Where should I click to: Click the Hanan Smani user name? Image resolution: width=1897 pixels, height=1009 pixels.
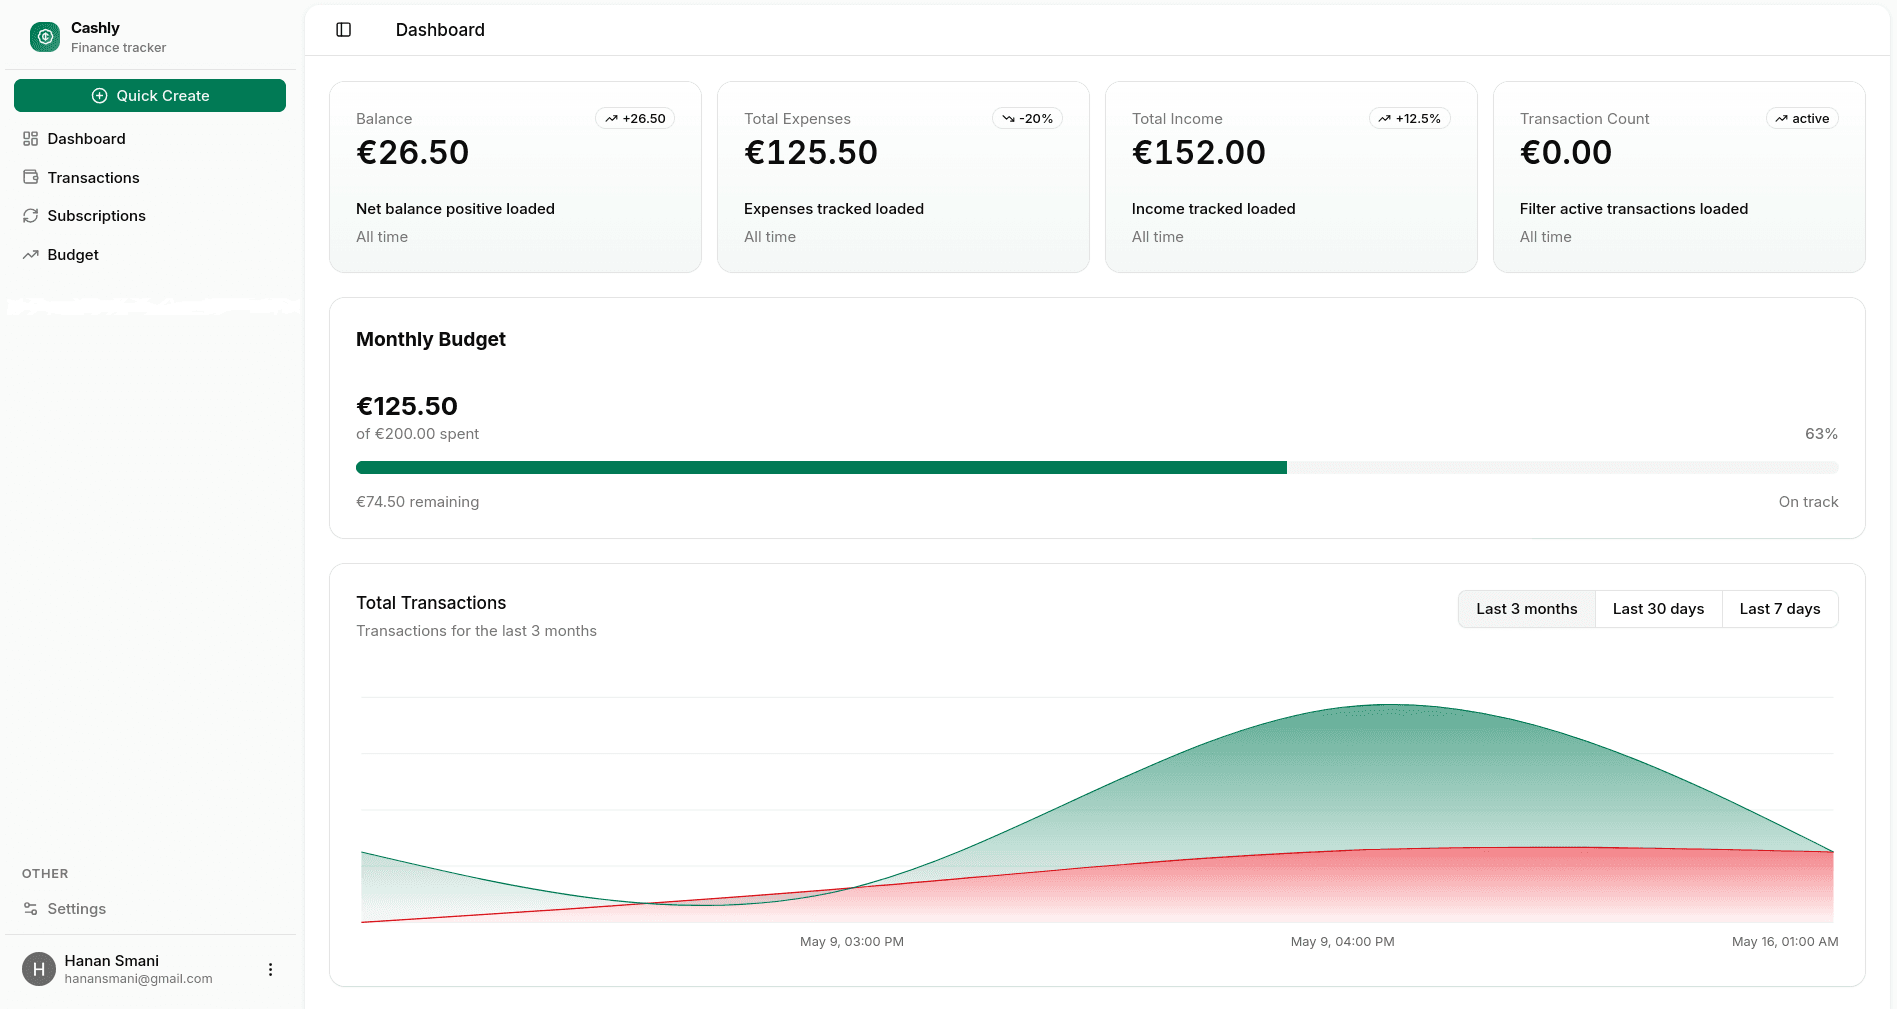coord(112,961)
